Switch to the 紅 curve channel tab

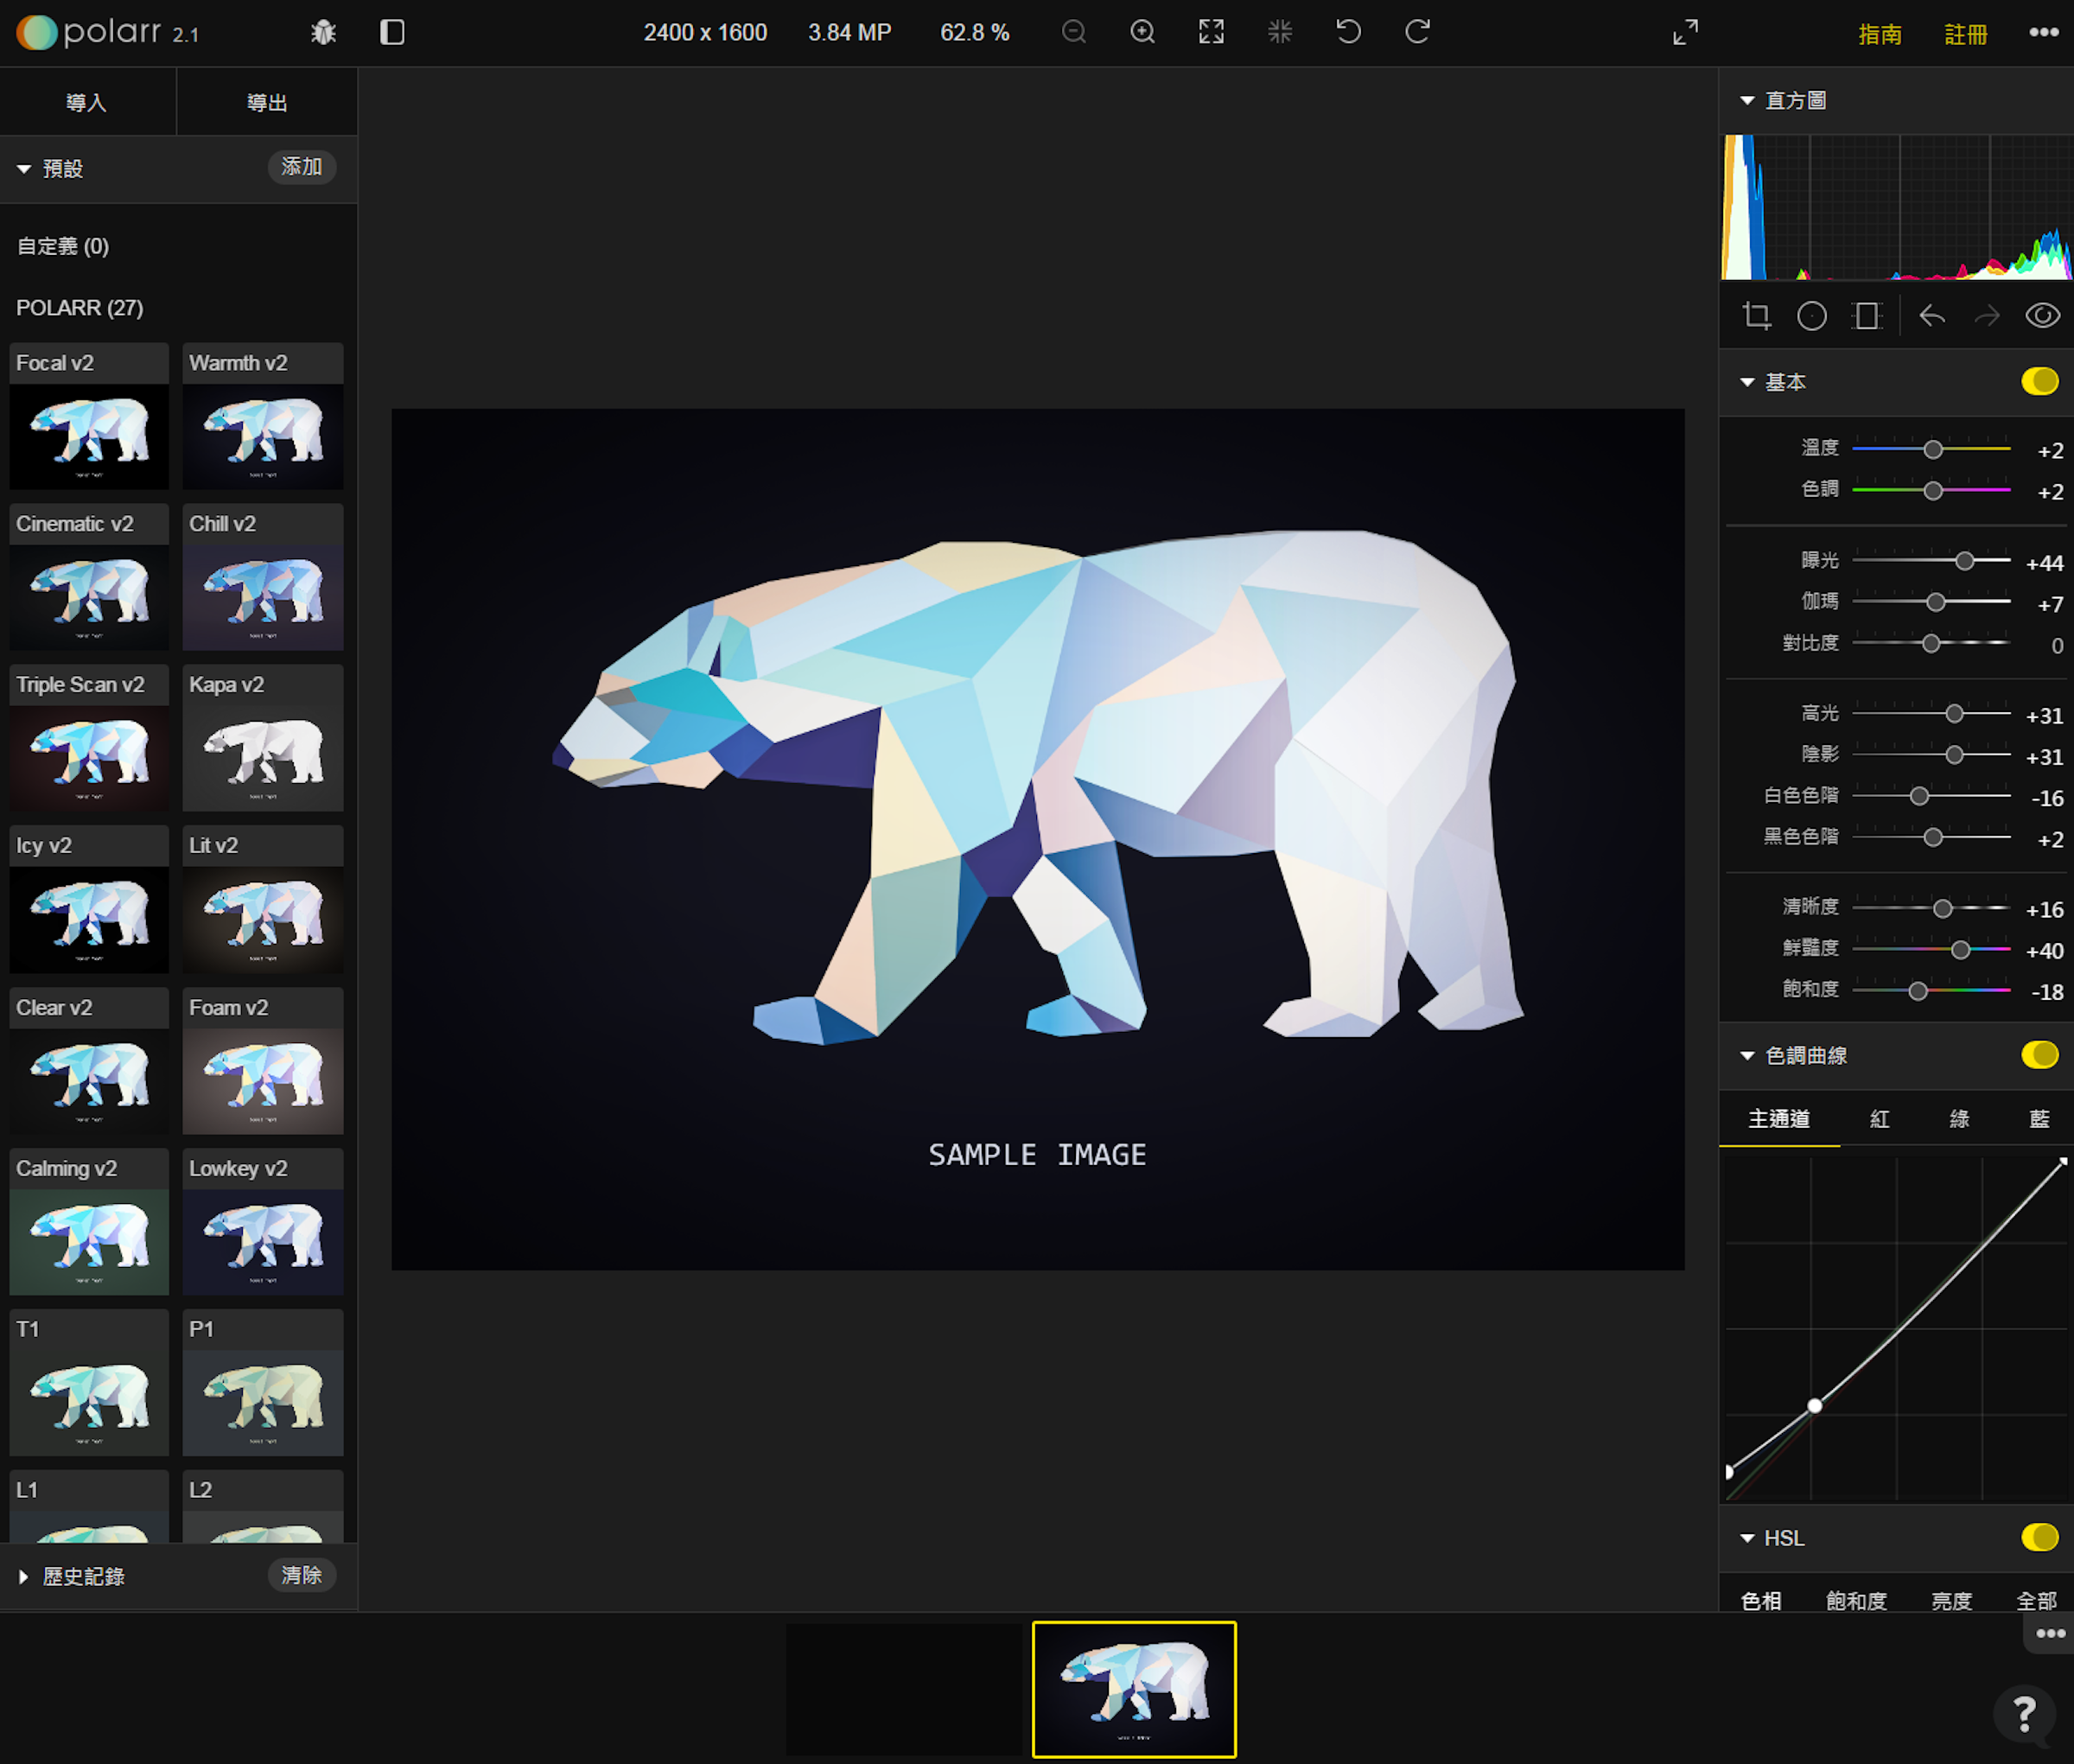1880,1119
